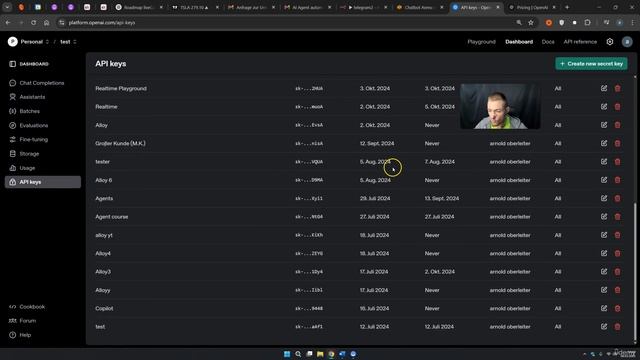
Task: Edit the Alloy4 API key
Action: pyautogui.click(x=604, y=253)
